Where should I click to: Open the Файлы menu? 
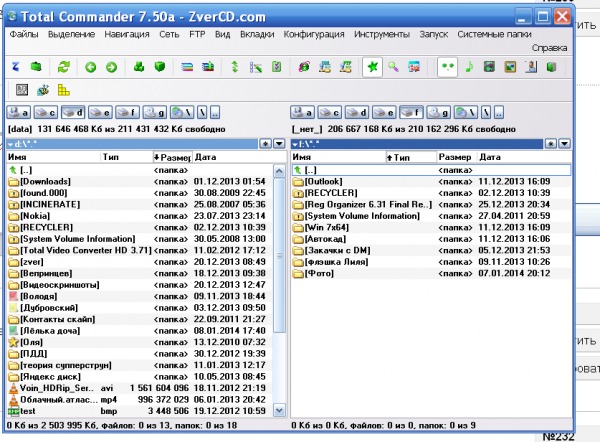click(x=24, y=34)
